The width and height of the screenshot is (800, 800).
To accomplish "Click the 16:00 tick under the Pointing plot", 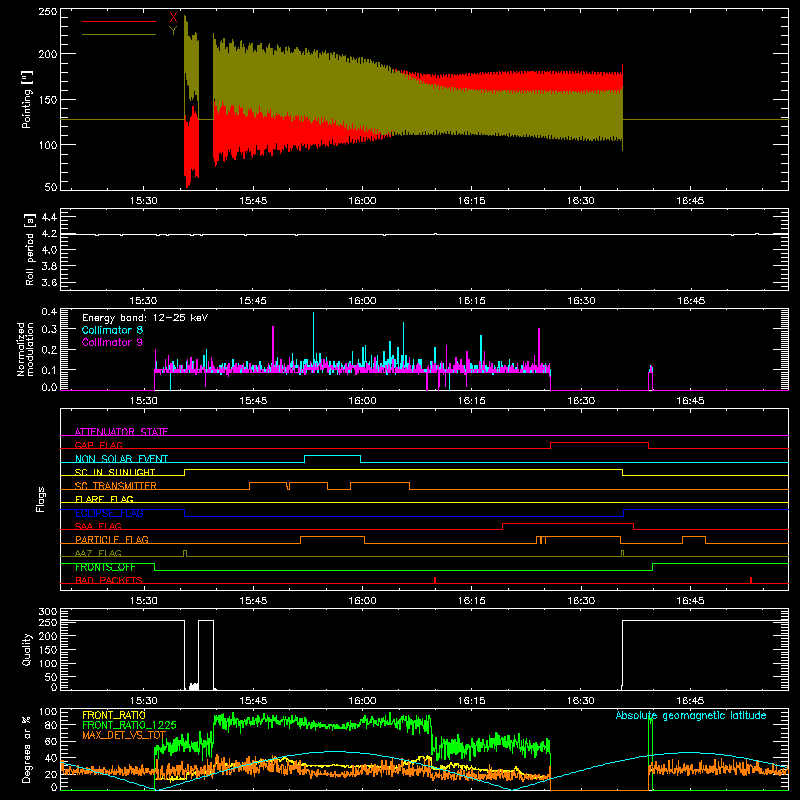I will 362,201.
